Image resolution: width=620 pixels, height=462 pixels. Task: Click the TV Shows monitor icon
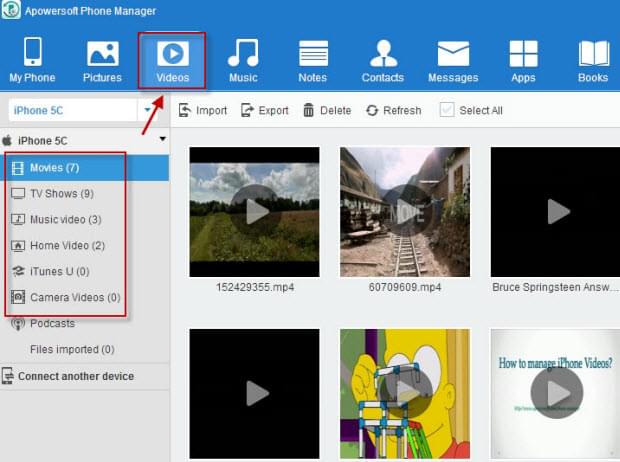pos(18,194)
